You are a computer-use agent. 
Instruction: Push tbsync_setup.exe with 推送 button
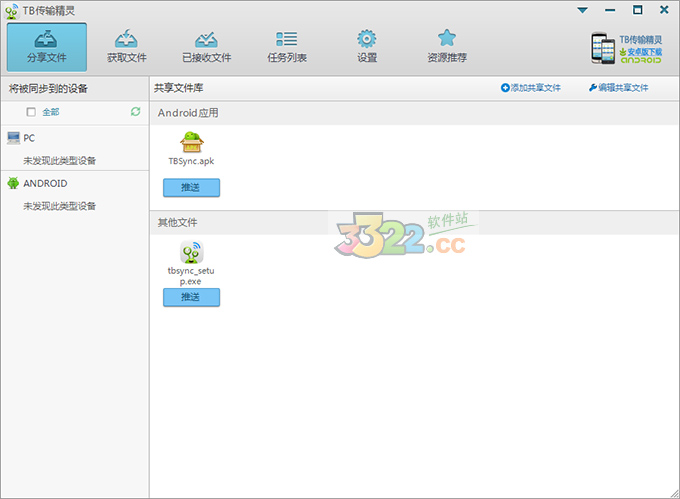[191, 297]
